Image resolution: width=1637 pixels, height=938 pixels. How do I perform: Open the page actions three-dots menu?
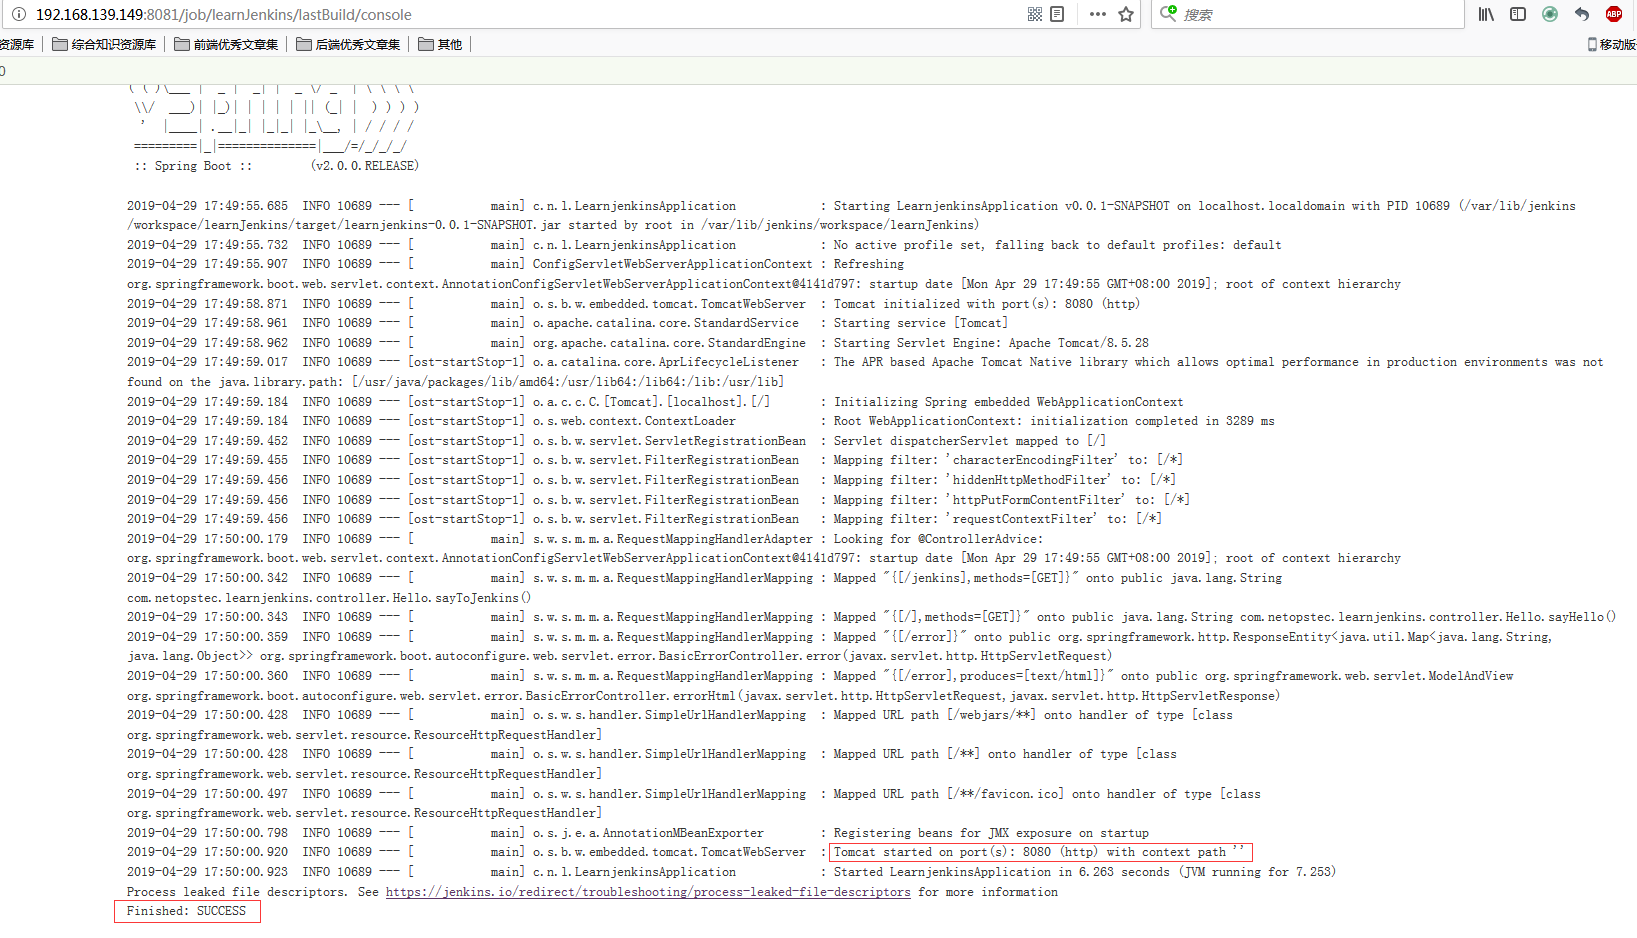point(1098,14)
